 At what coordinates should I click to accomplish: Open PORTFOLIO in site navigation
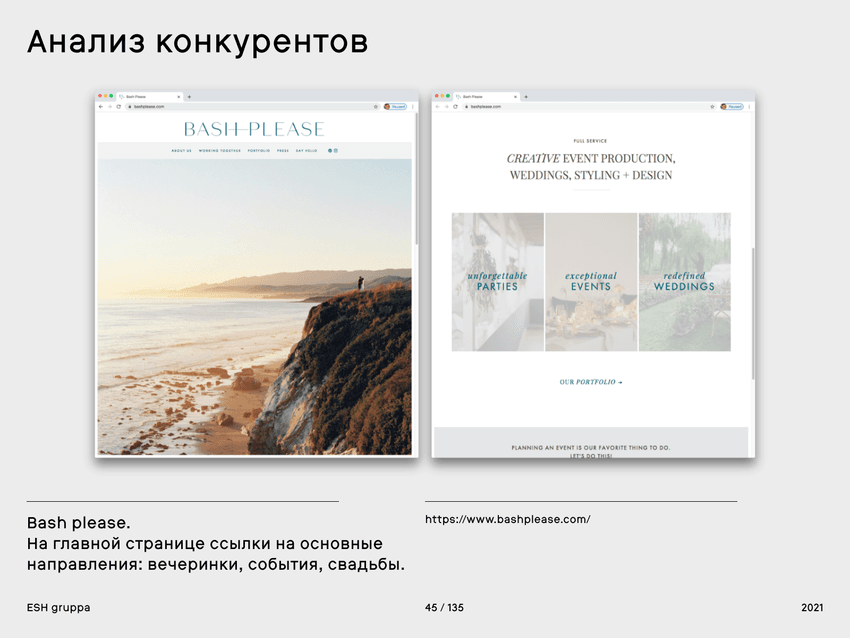click(259, 150)
